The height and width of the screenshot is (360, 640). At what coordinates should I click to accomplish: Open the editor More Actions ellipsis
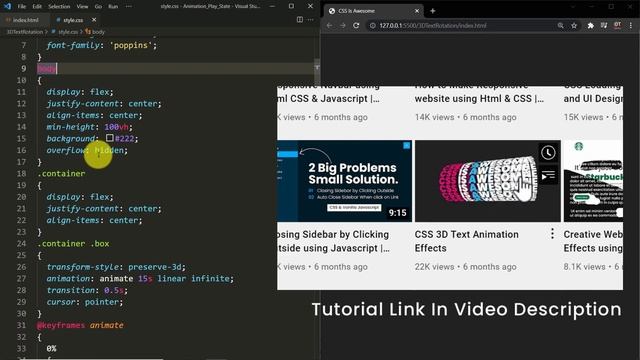point(311,20)
